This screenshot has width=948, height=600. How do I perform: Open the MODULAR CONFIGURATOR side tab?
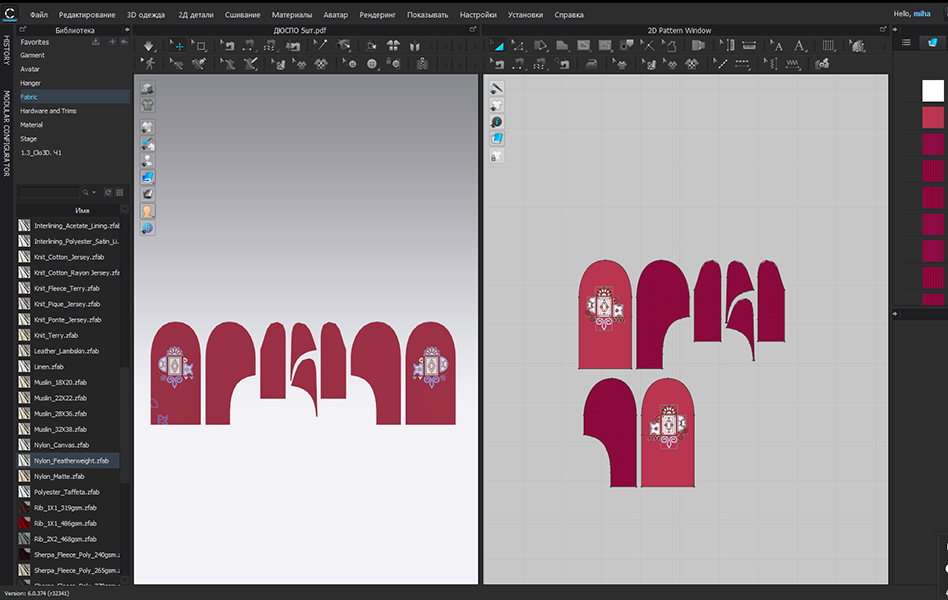click(x=7, y=133)
